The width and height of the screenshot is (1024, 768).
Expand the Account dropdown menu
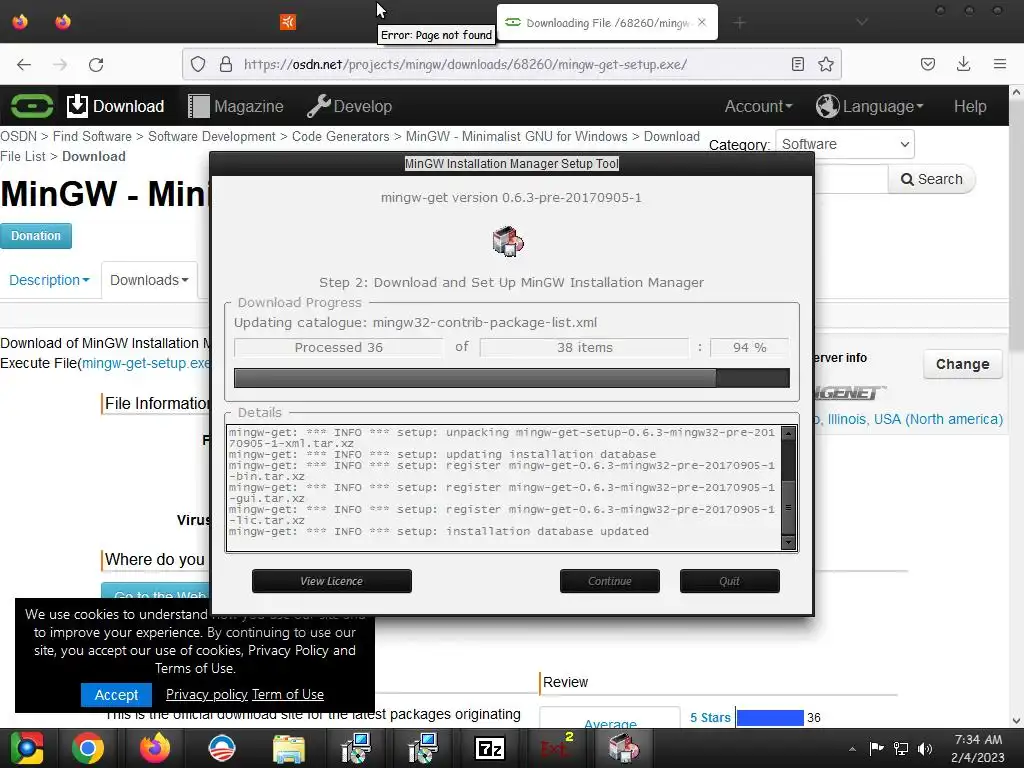(x=758, y=106)
